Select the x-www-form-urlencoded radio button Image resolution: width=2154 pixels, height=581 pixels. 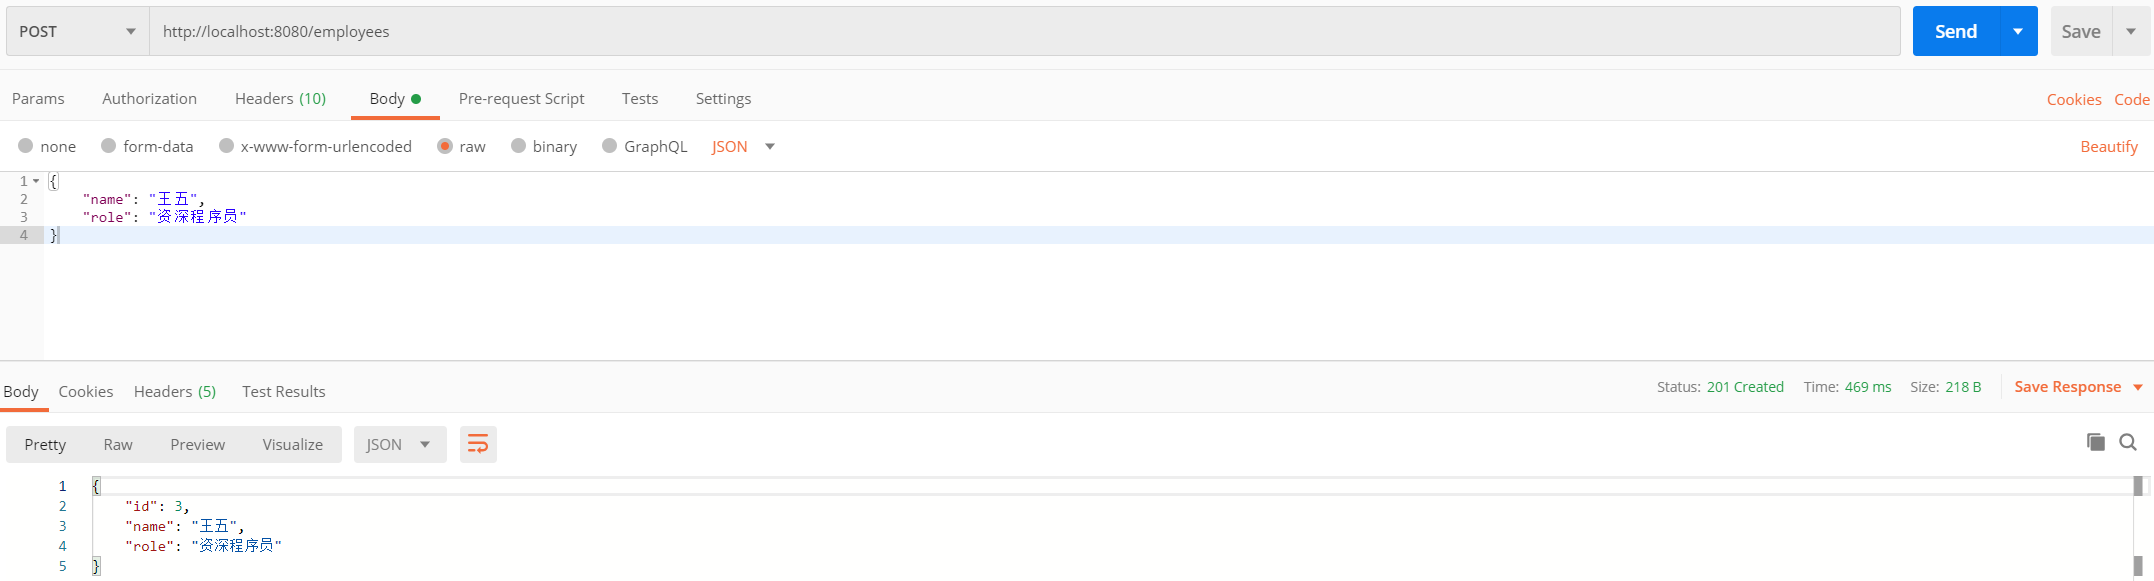[x=227, y=146]
